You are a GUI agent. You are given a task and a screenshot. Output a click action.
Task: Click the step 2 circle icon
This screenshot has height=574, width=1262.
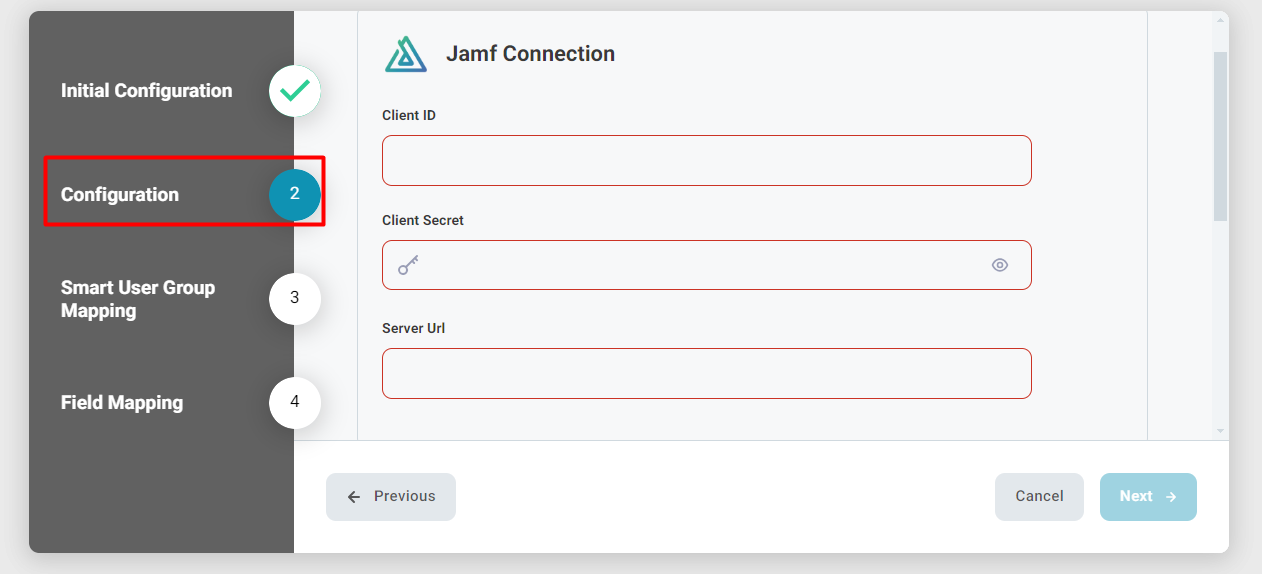click(295, 195)
